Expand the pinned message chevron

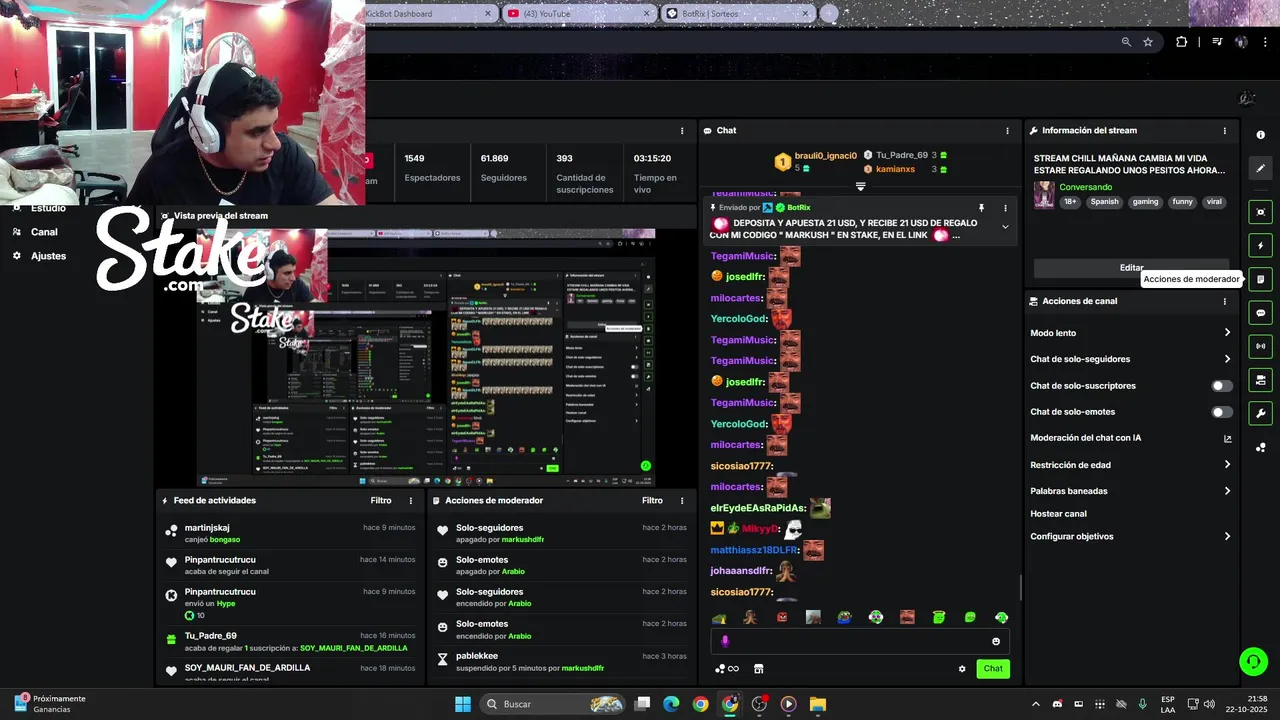click(x=1005, y=227)
